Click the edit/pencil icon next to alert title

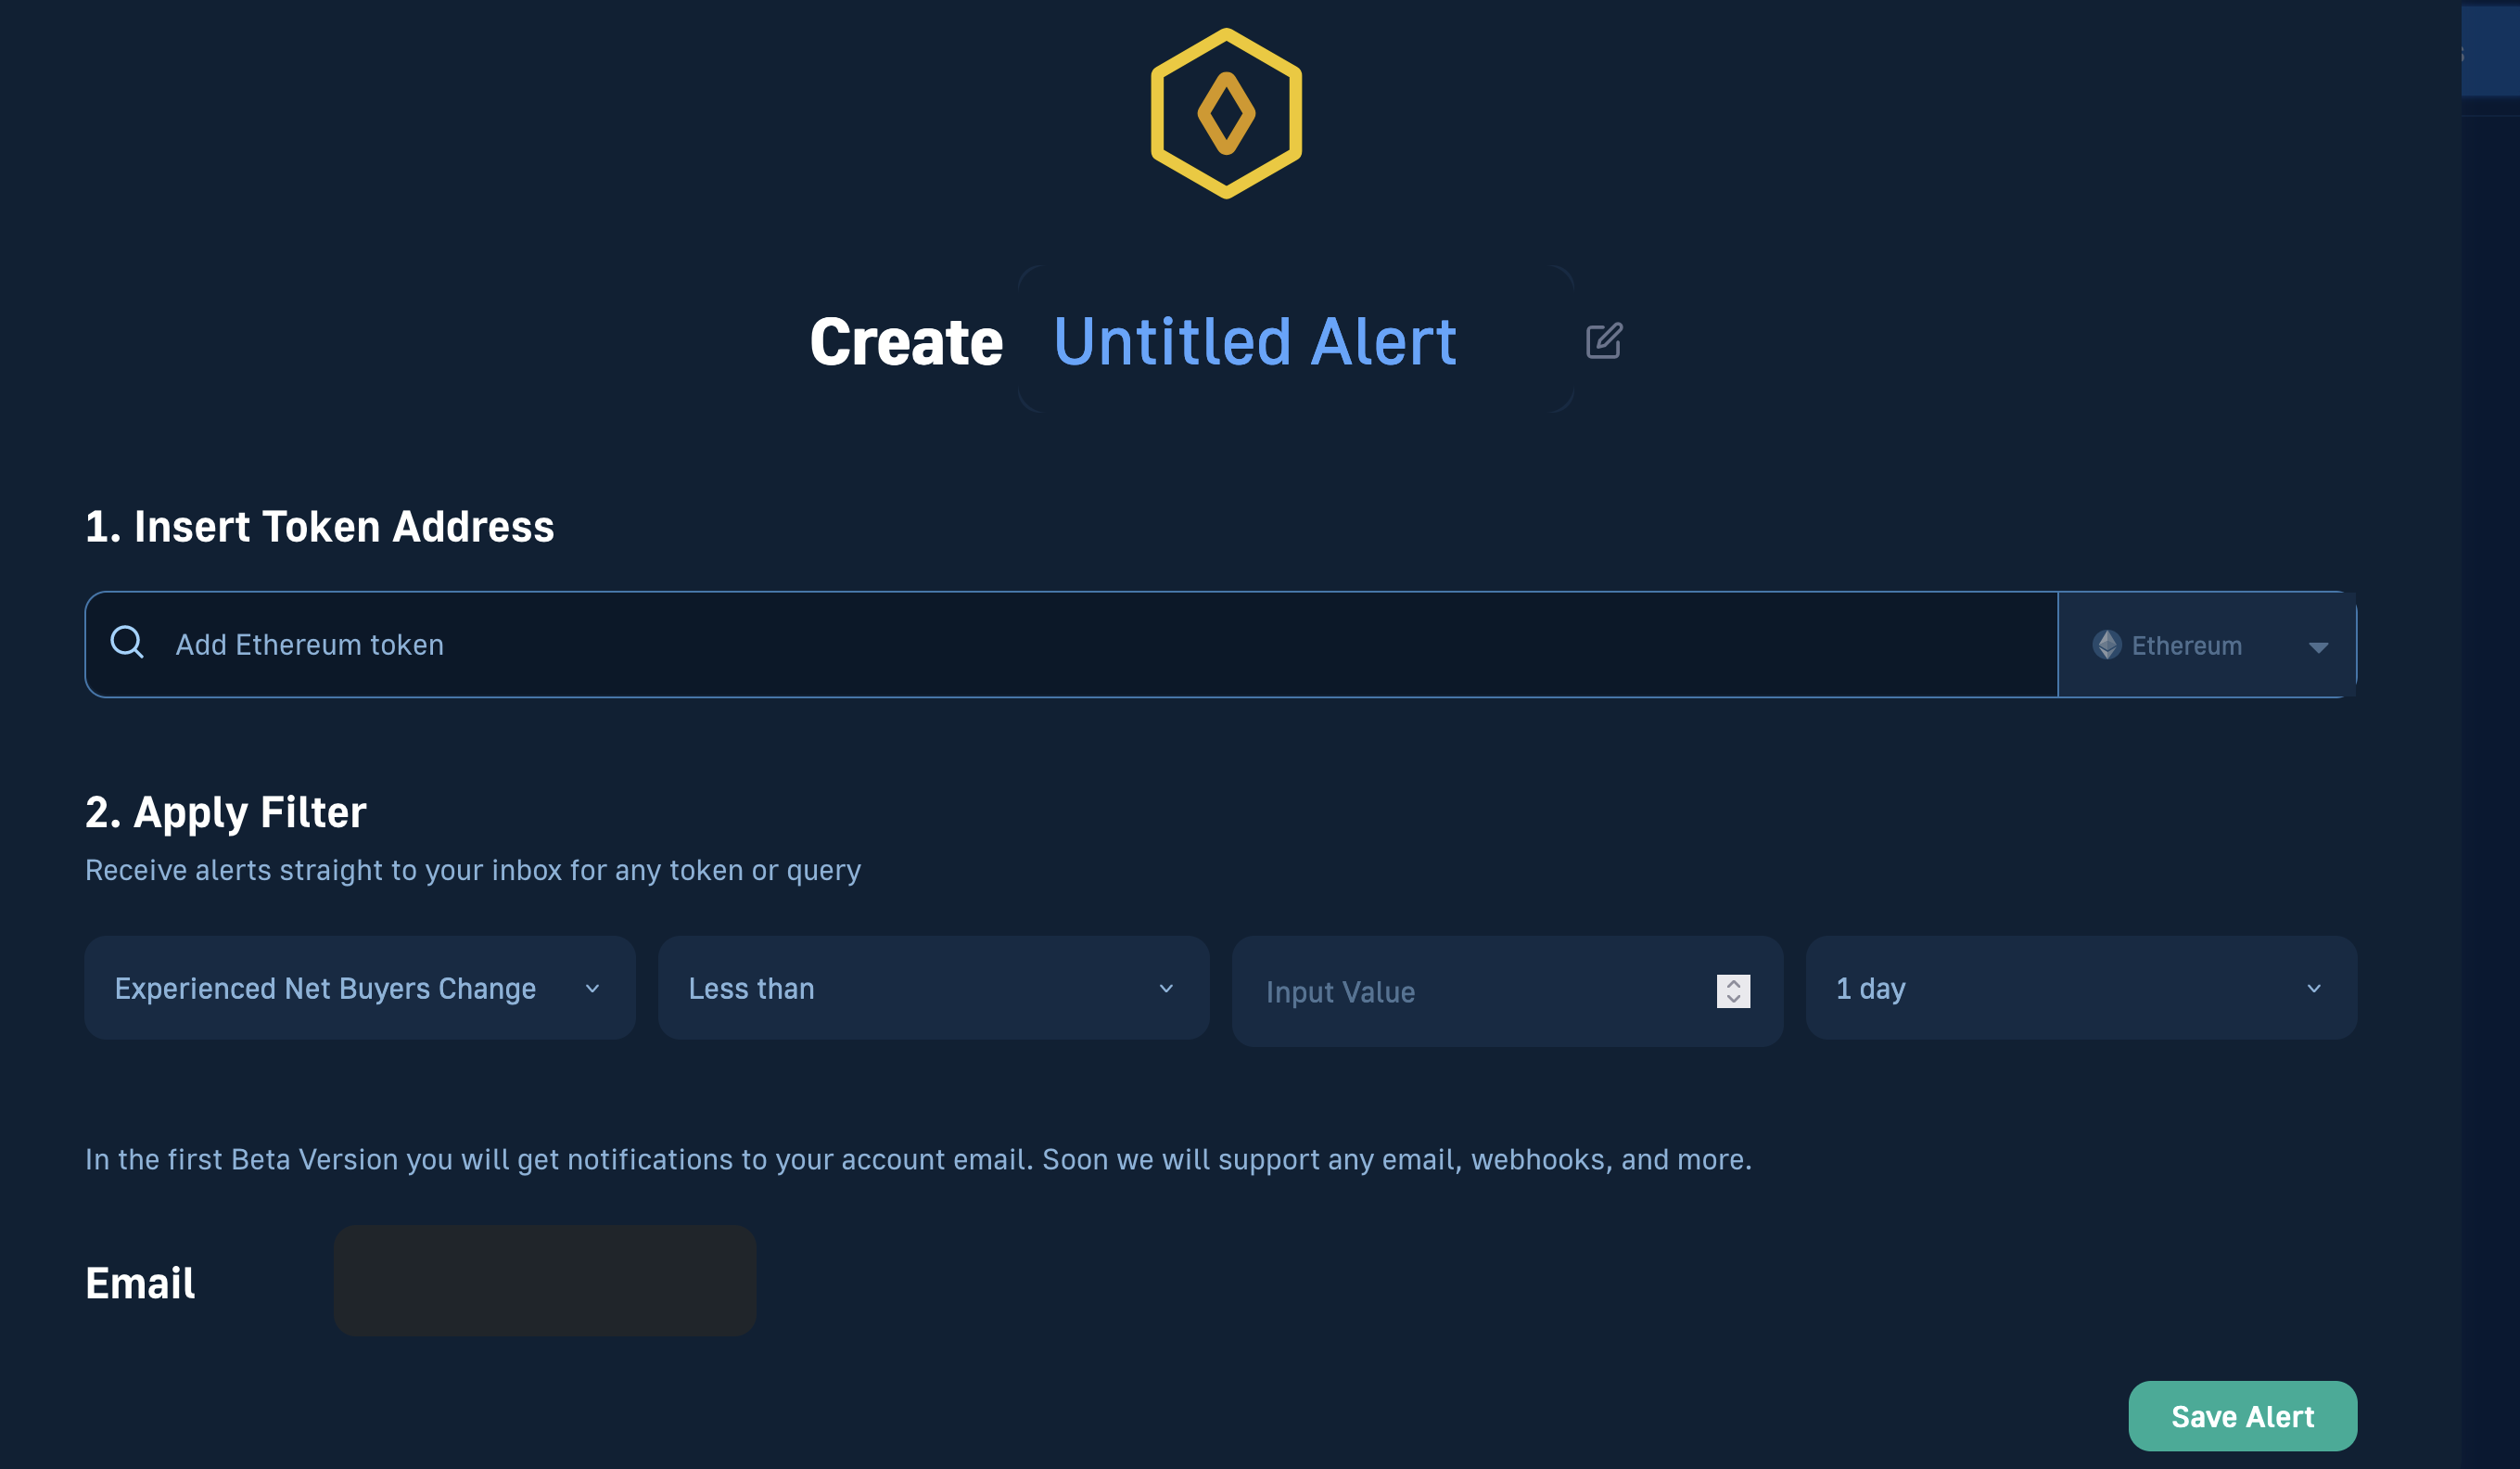(1604, 339)
